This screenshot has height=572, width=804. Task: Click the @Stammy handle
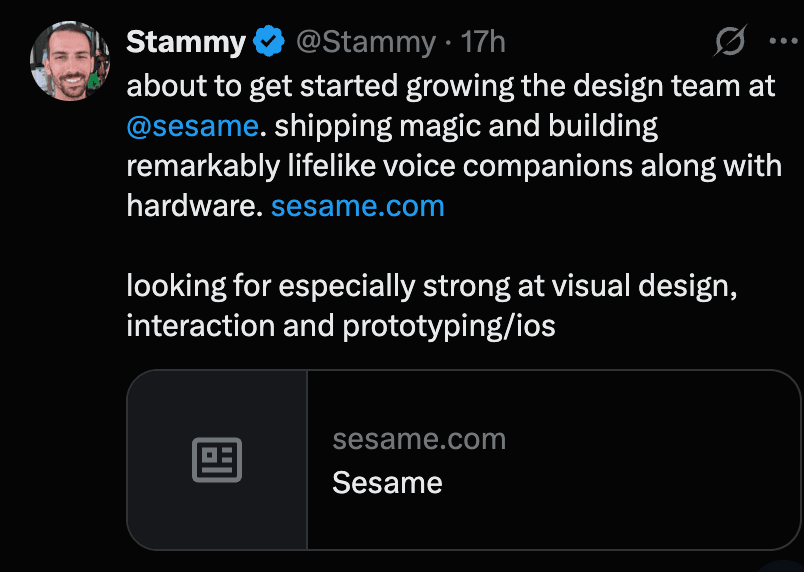(x=366, y=43)
